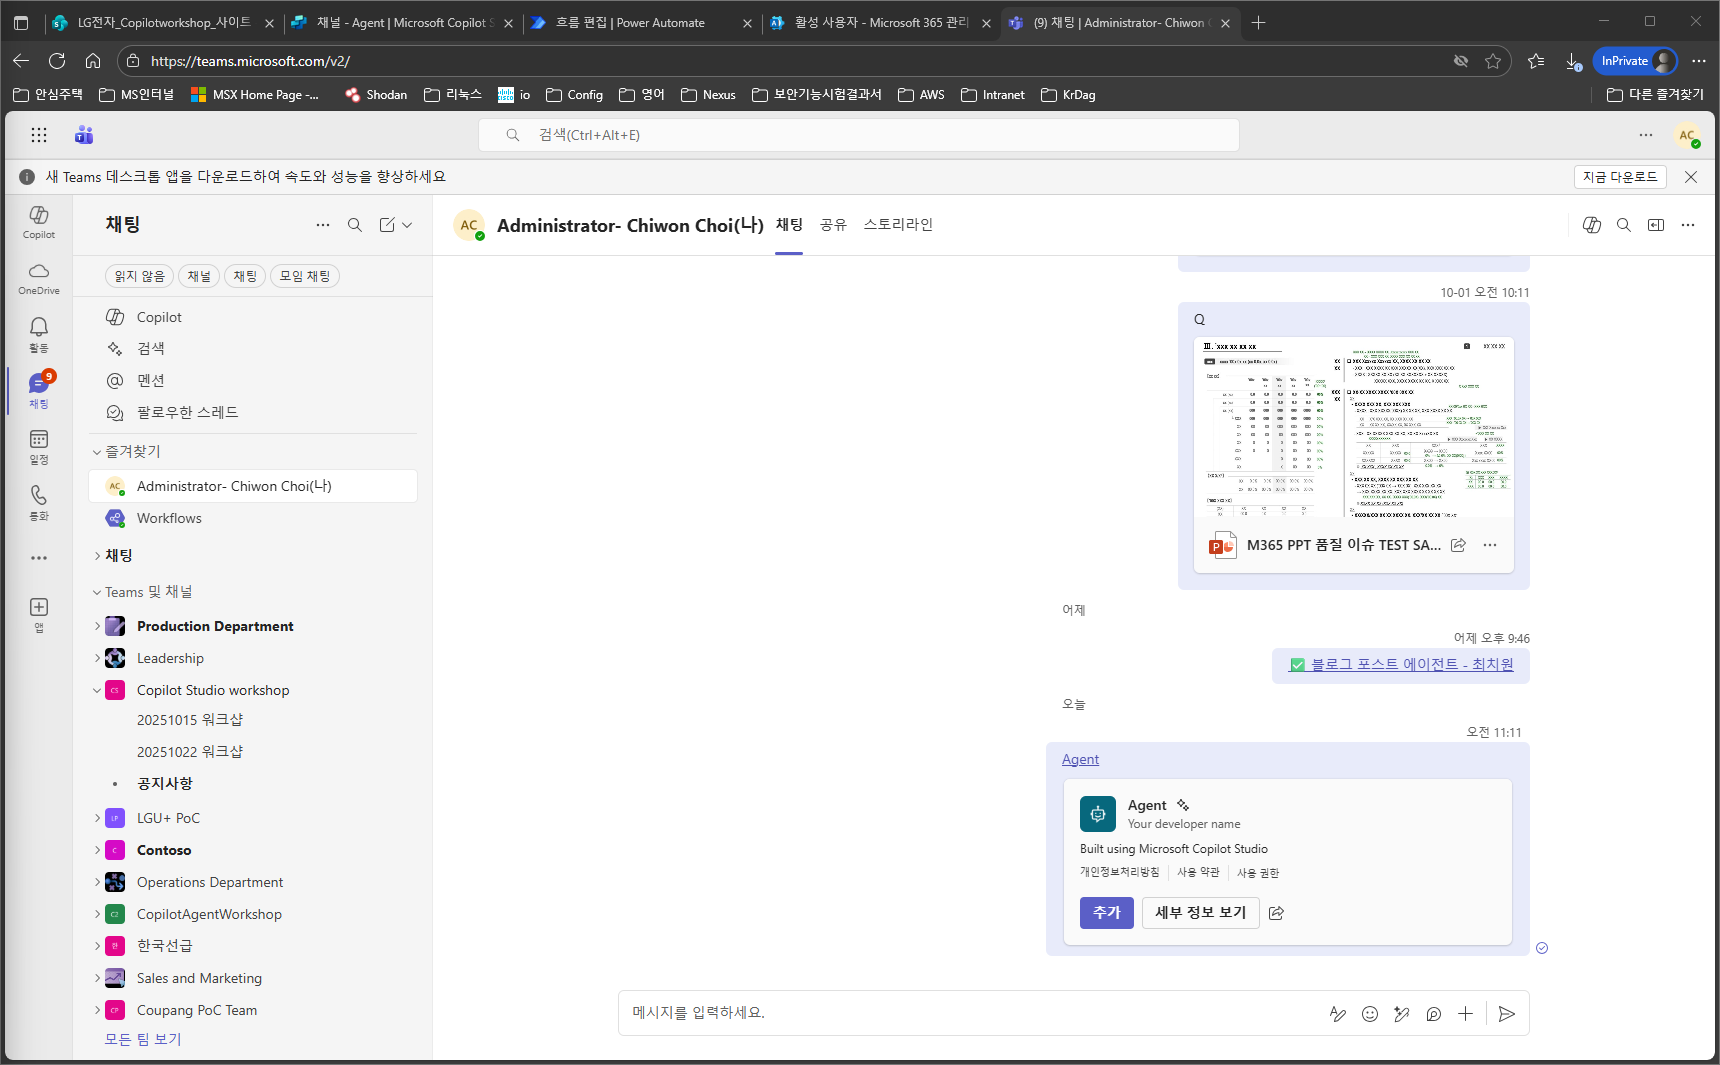
Task: Open the Calls phone icon
Action: pyautogui.click(x=38, y=502)
